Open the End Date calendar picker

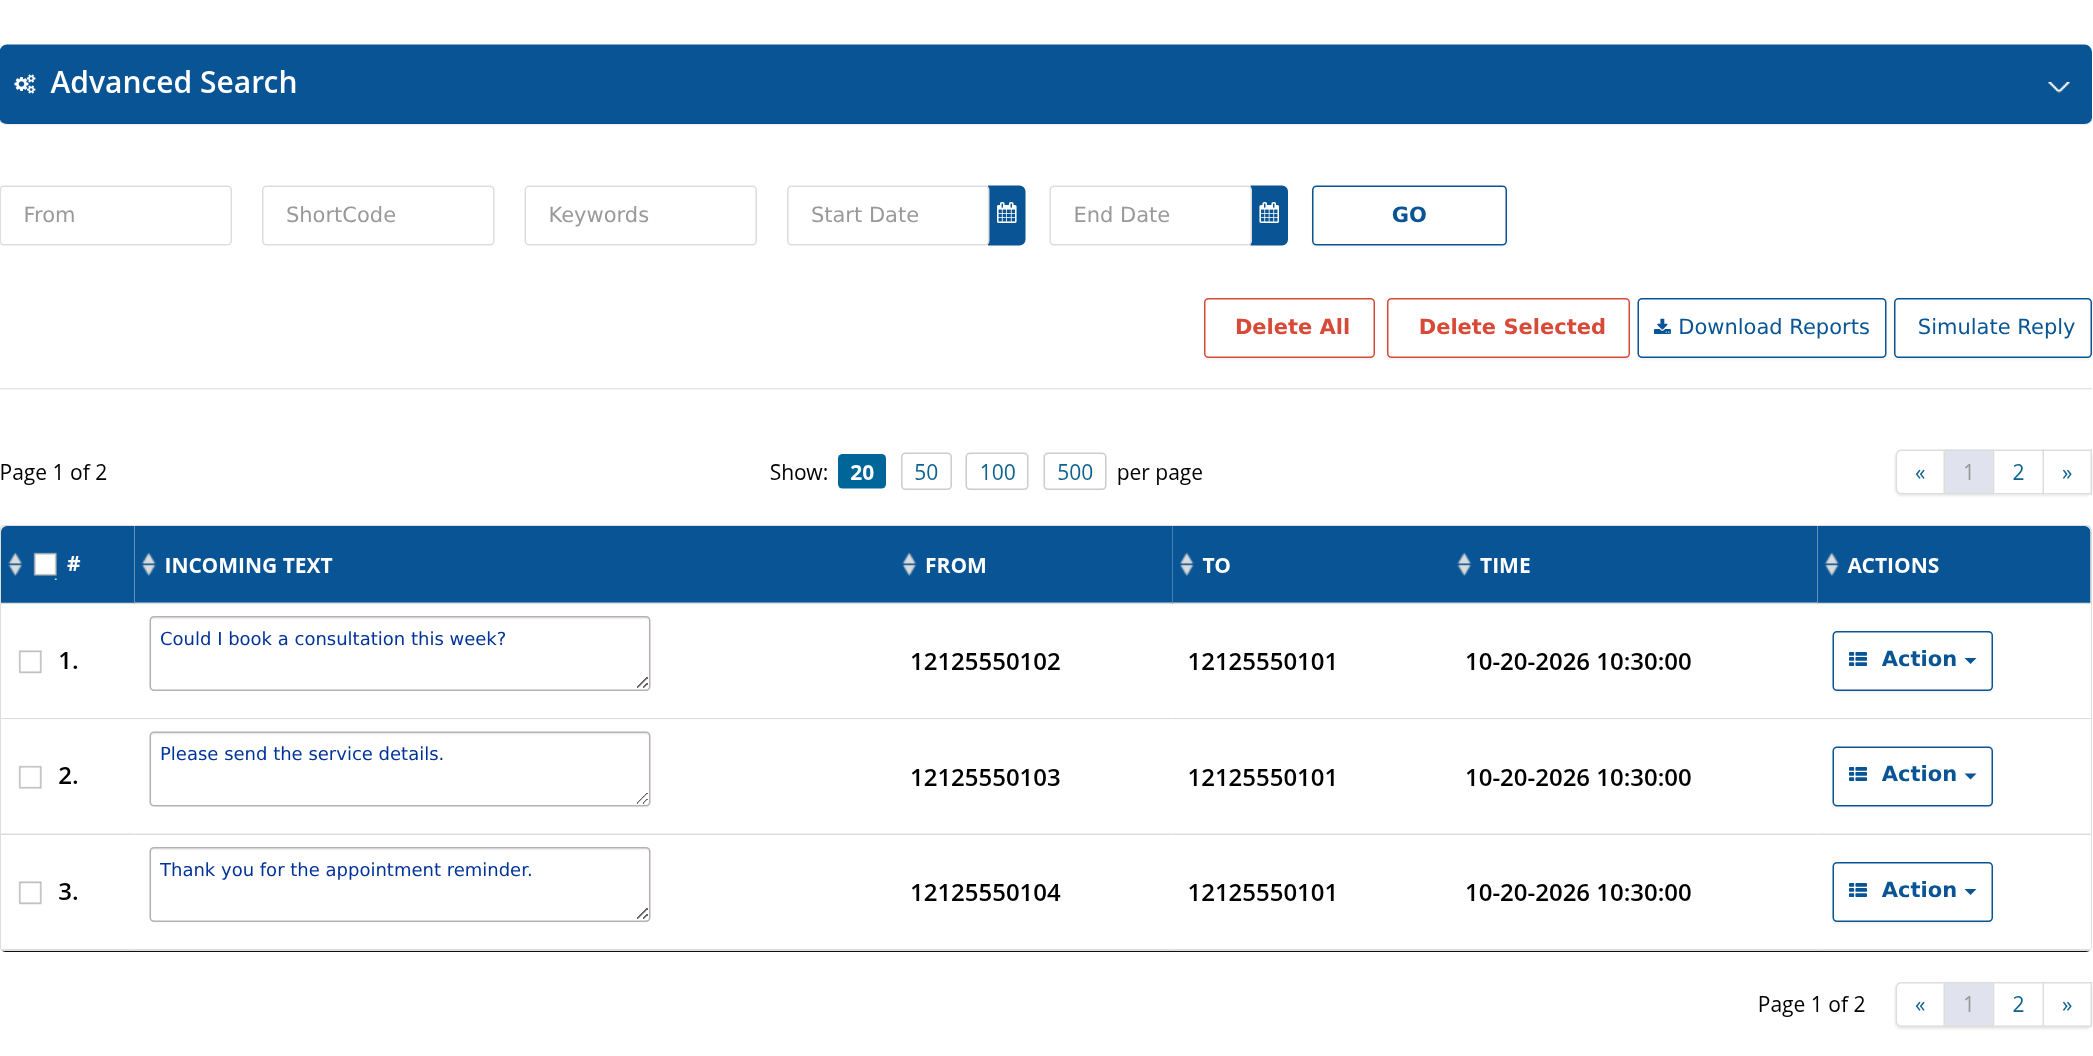click(x=1269, y=215)
